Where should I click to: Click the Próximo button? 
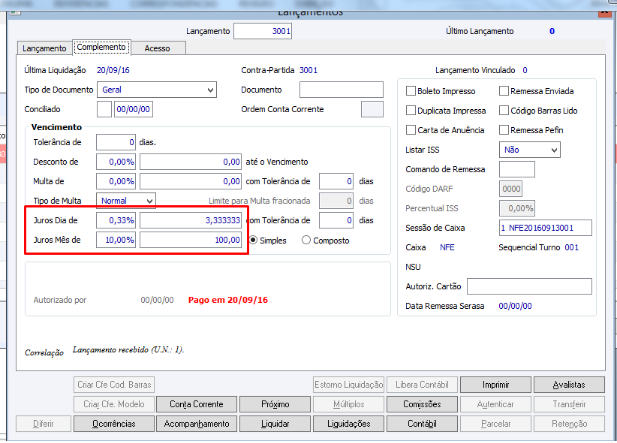click(x=275, y=404)
